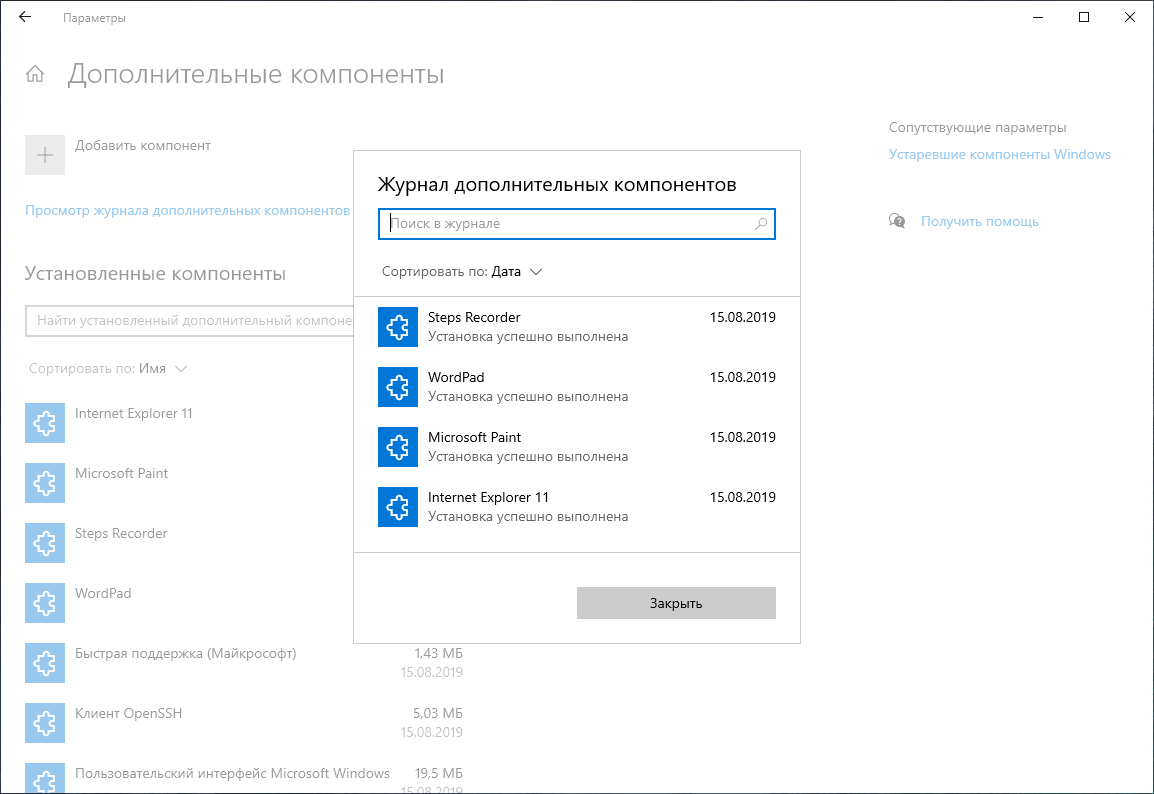Viewport: 1154px width, 794px height.
Task: Click the Steps Recorder icon in journal
Action: (x=397, y=327)
